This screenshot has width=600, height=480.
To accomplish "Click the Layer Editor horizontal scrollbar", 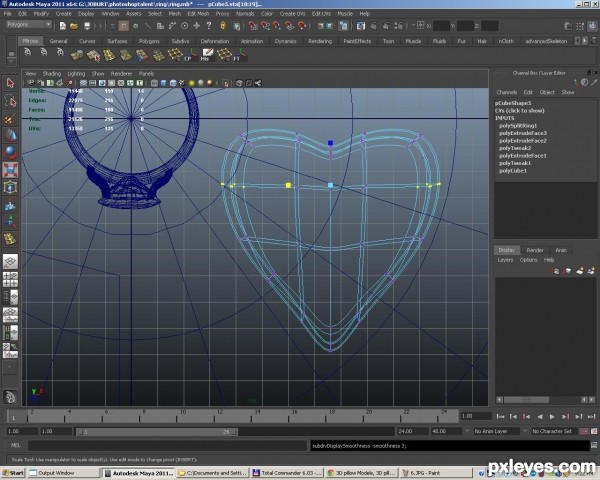I will (x=526, y=400).
